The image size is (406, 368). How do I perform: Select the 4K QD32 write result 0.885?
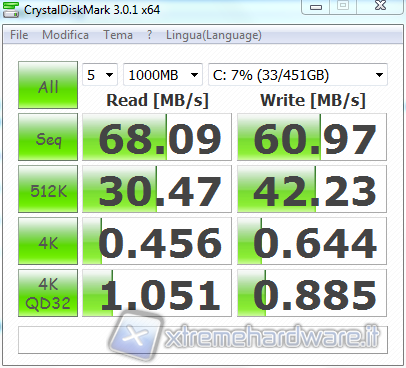(312, 293)
